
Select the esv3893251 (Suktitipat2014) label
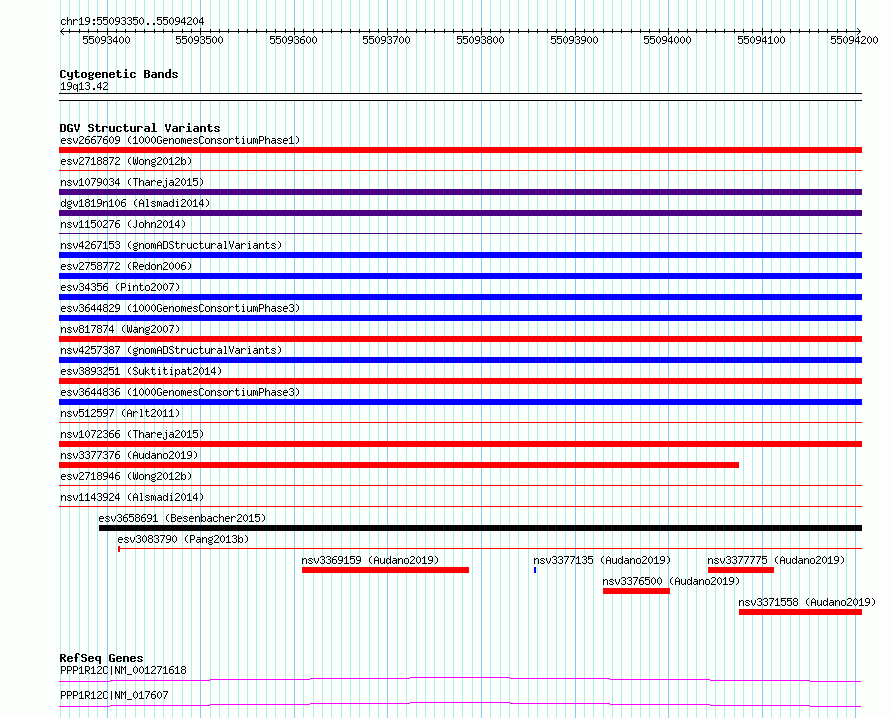pyautogui.click(x=141, y=371)
